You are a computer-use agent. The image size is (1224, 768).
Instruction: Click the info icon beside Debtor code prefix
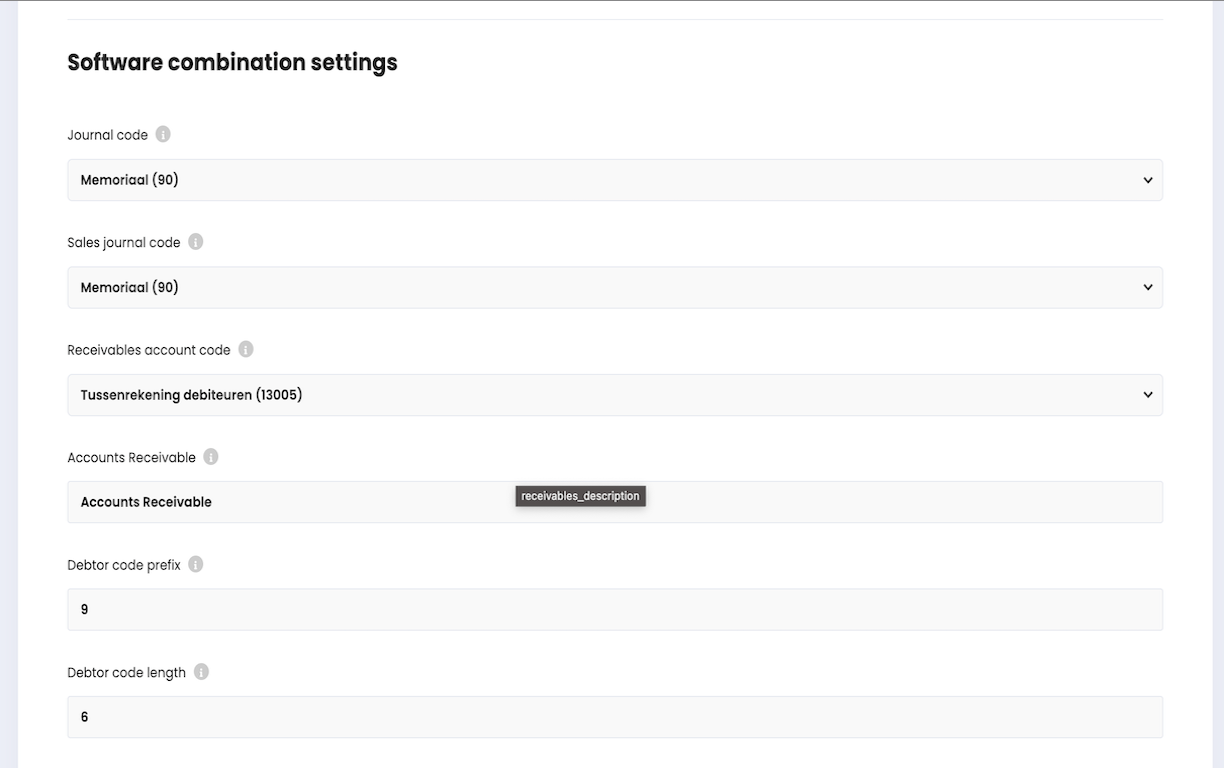(196, 564)
